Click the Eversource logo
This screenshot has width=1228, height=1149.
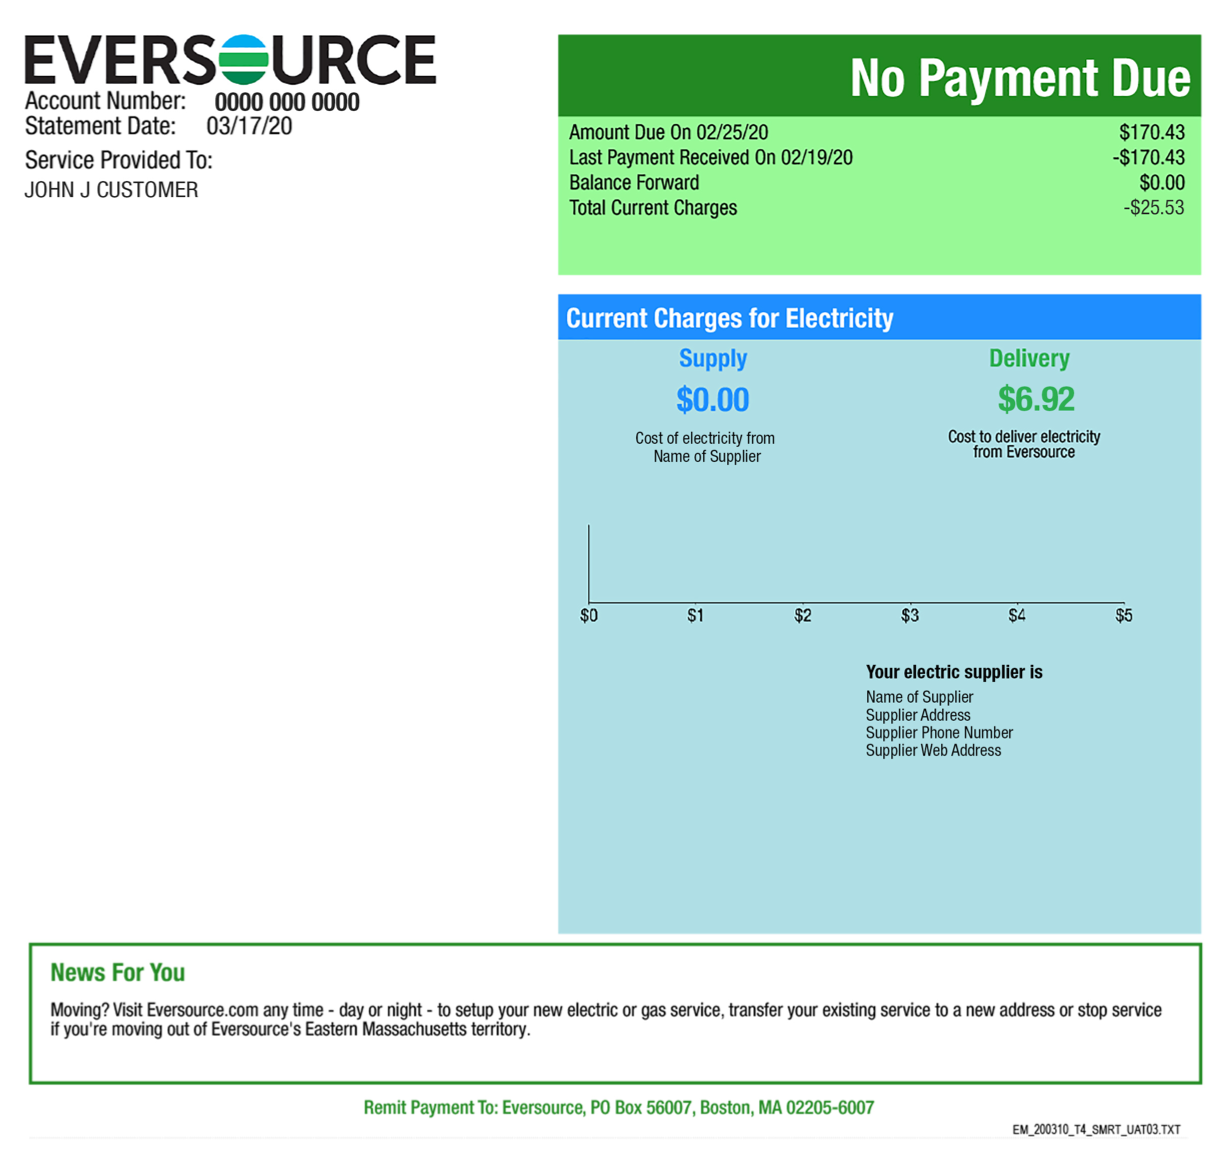coord(230,60)
